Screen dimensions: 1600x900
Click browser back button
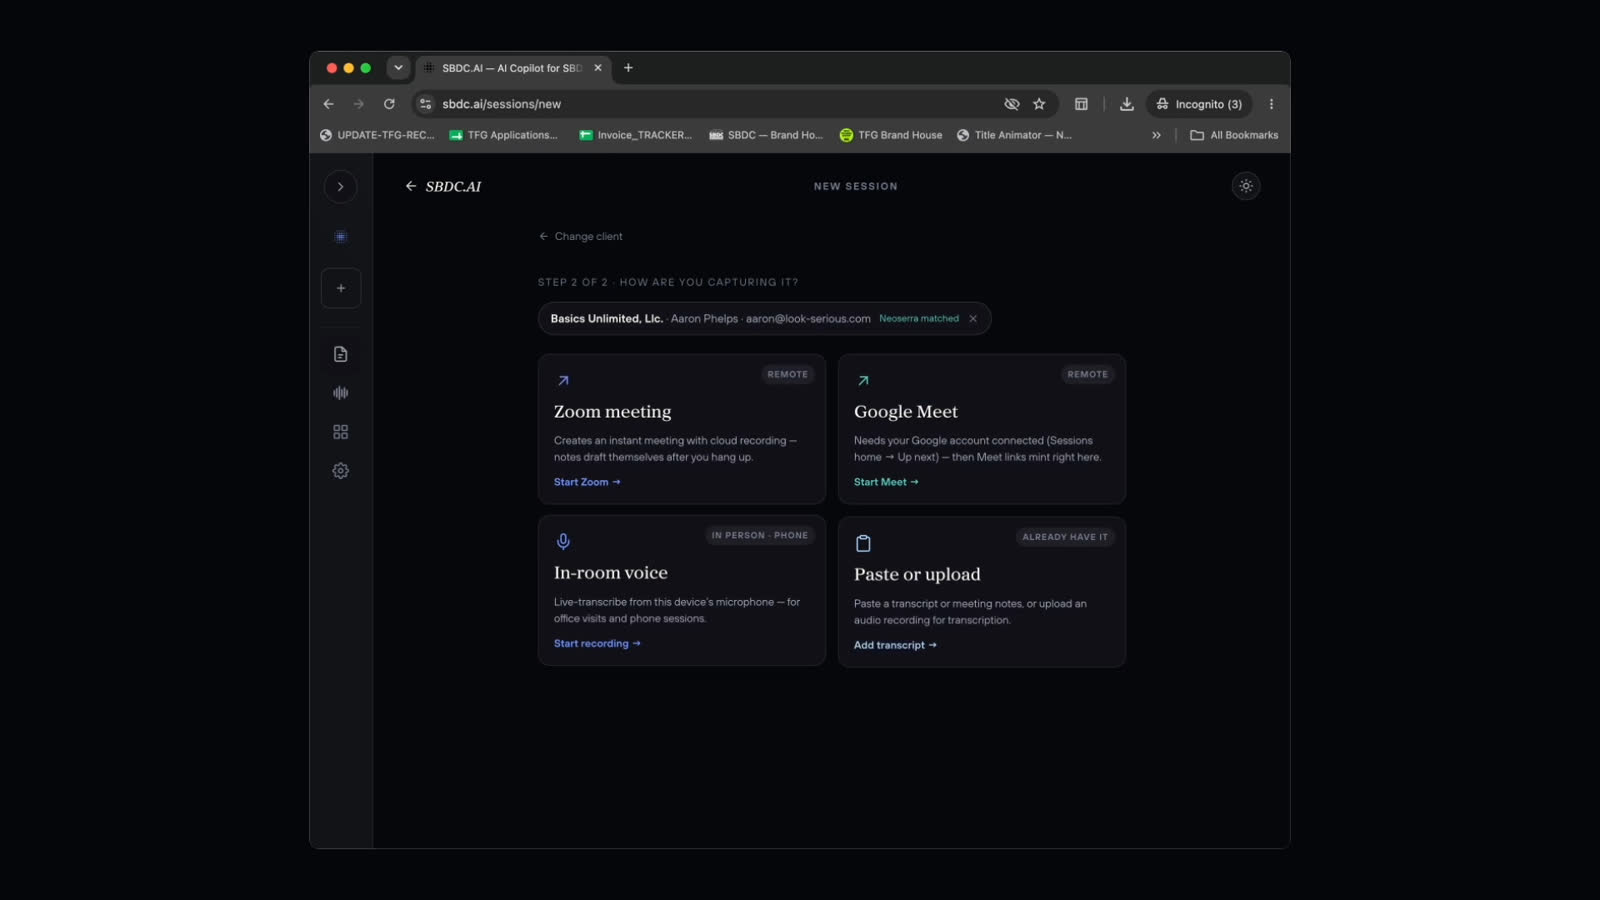pos(328,104)
